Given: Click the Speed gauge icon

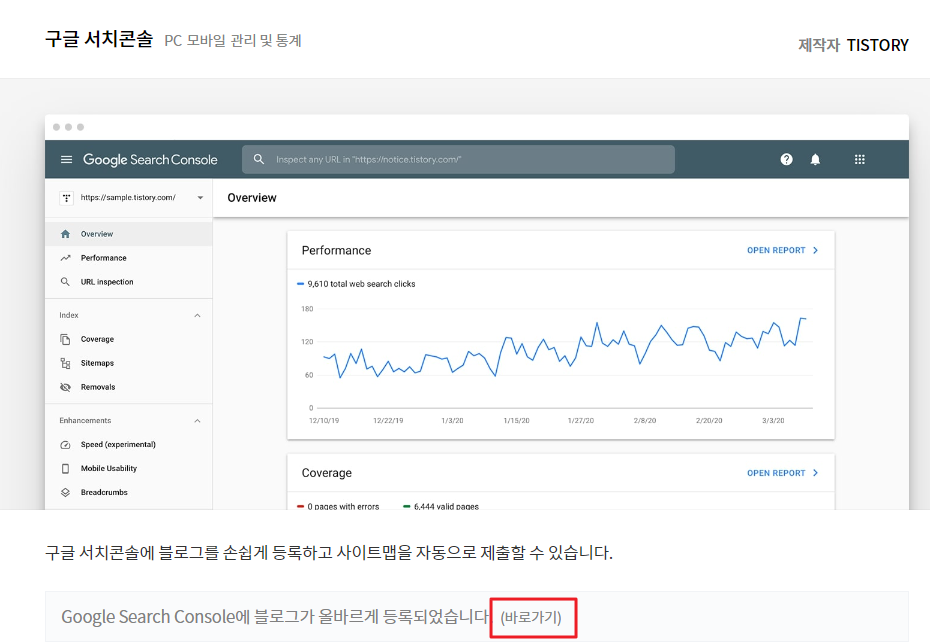Looking at the screenshot, I should (65, 444).
